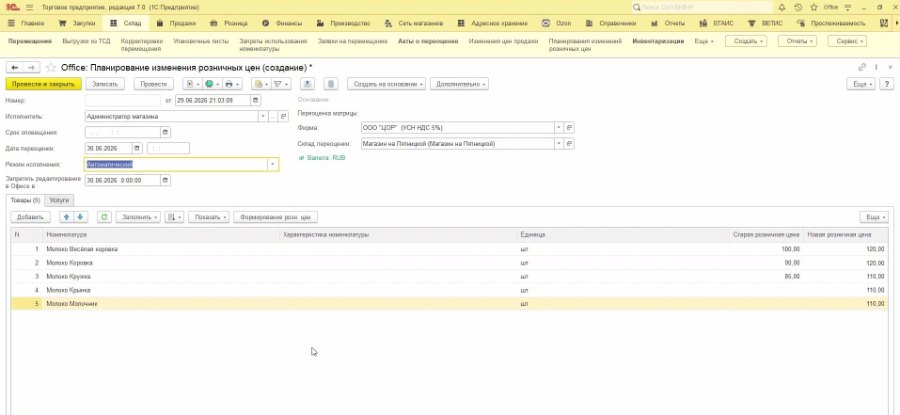Open the Показать dropdown
The height and width of the screenshot is (415, 900).
pos(208,217)
